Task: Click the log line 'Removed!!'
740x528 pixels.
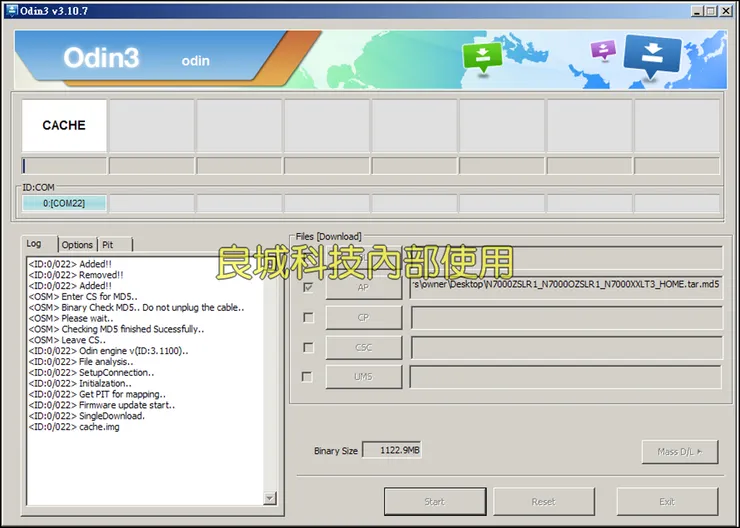Action: [x=76, y=275]
